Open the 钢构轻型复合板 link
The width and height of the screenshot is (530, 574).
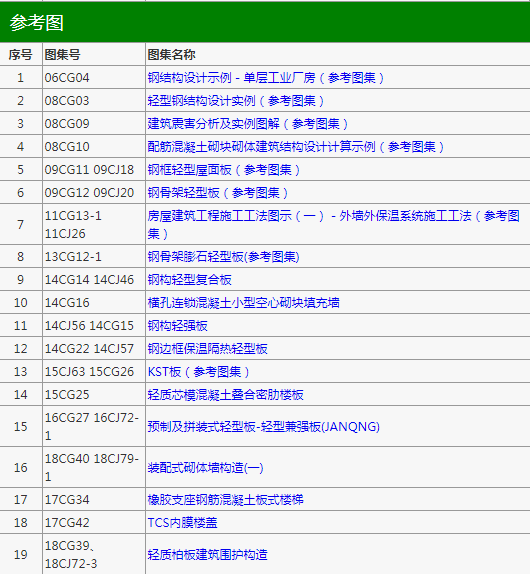click(190, 280)
